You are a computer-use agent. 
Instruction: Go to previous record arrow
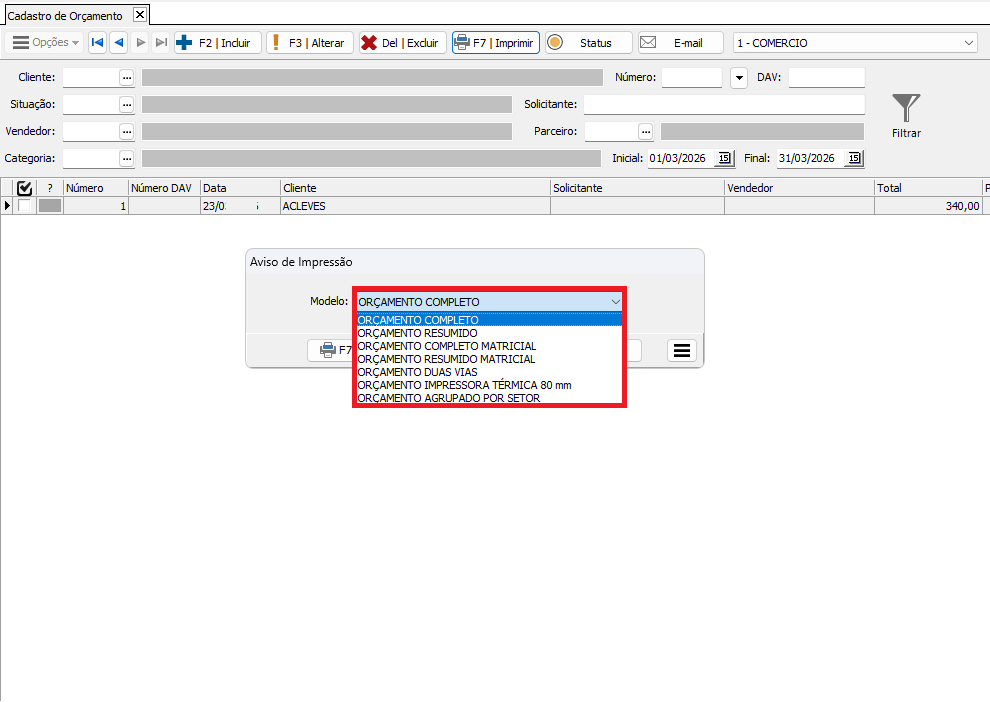click(x=118, y=43)
